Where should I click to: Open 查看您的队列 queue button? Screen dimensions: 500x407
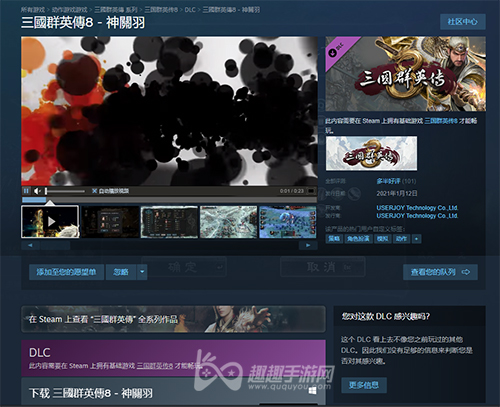pos(440,272)
